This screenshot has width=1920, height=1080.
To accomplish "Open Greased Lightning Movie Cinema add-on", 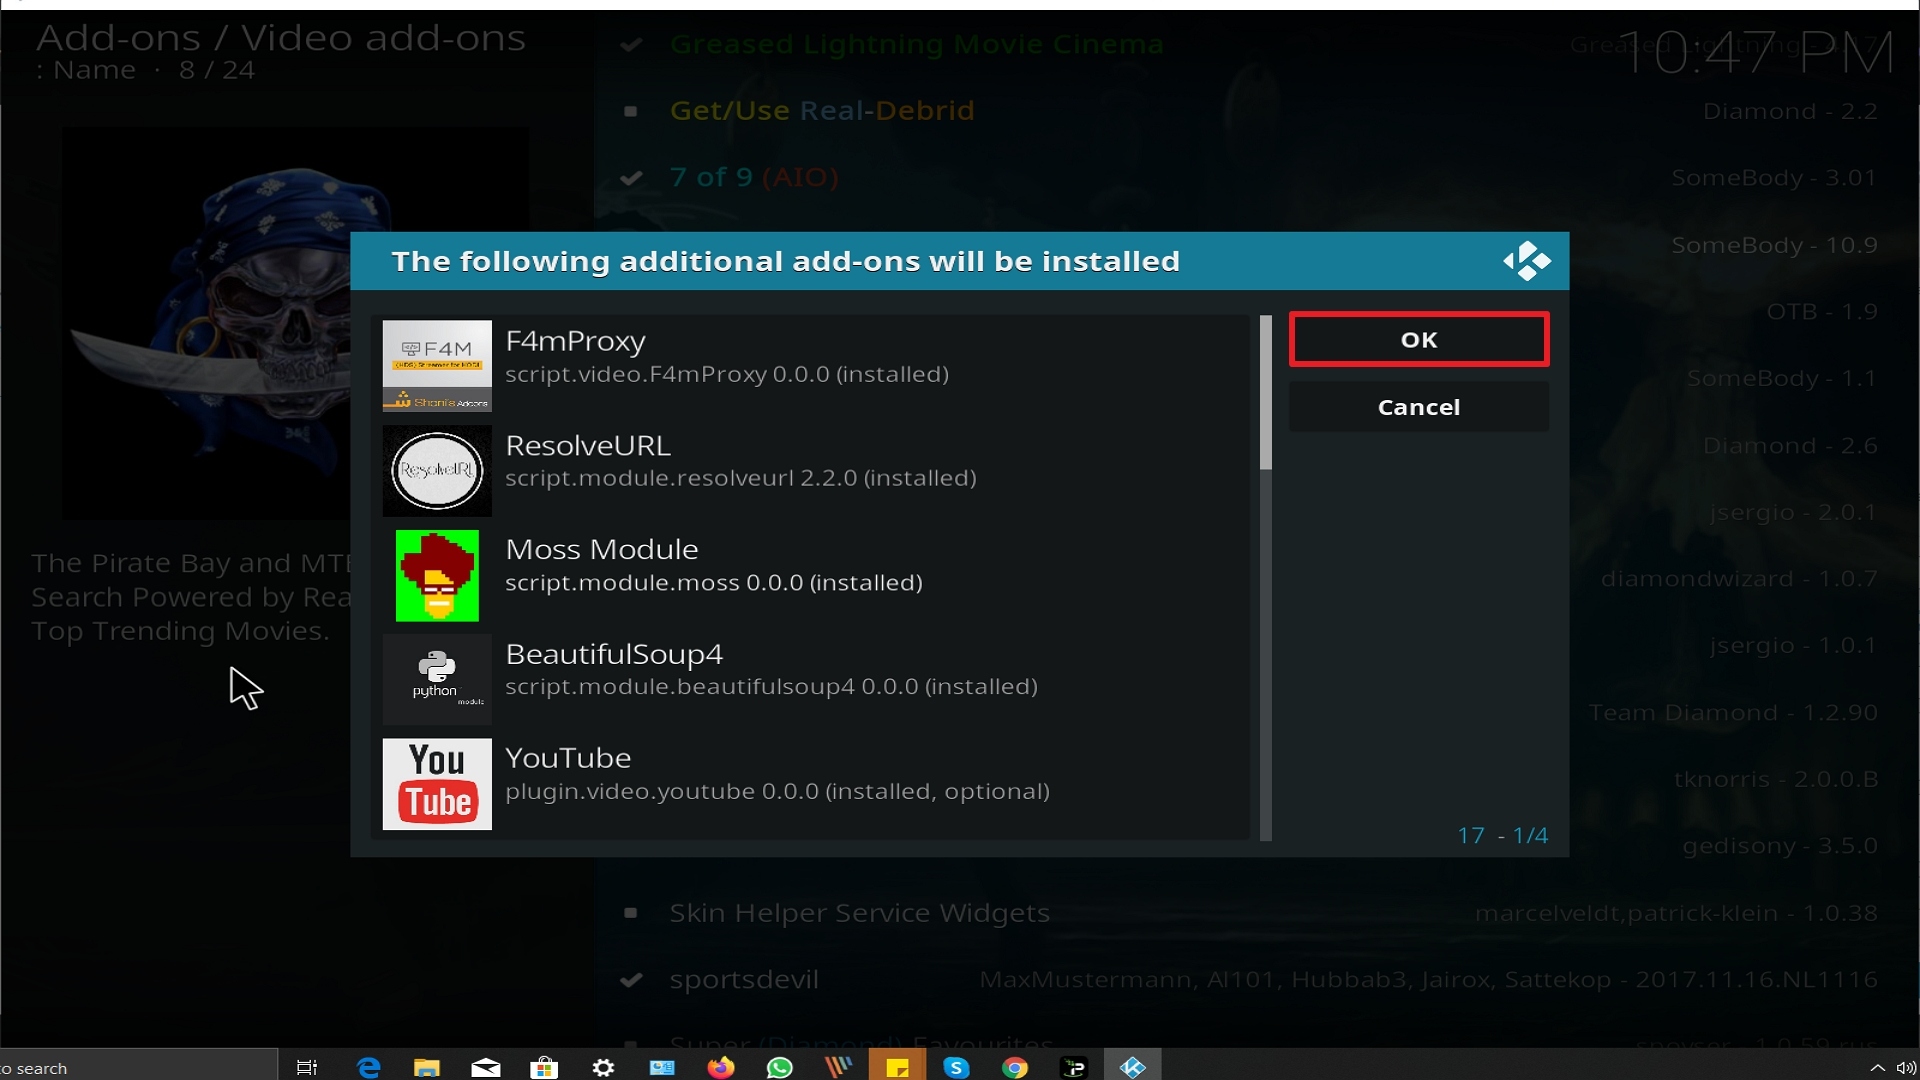I will [x=916, y=44].
